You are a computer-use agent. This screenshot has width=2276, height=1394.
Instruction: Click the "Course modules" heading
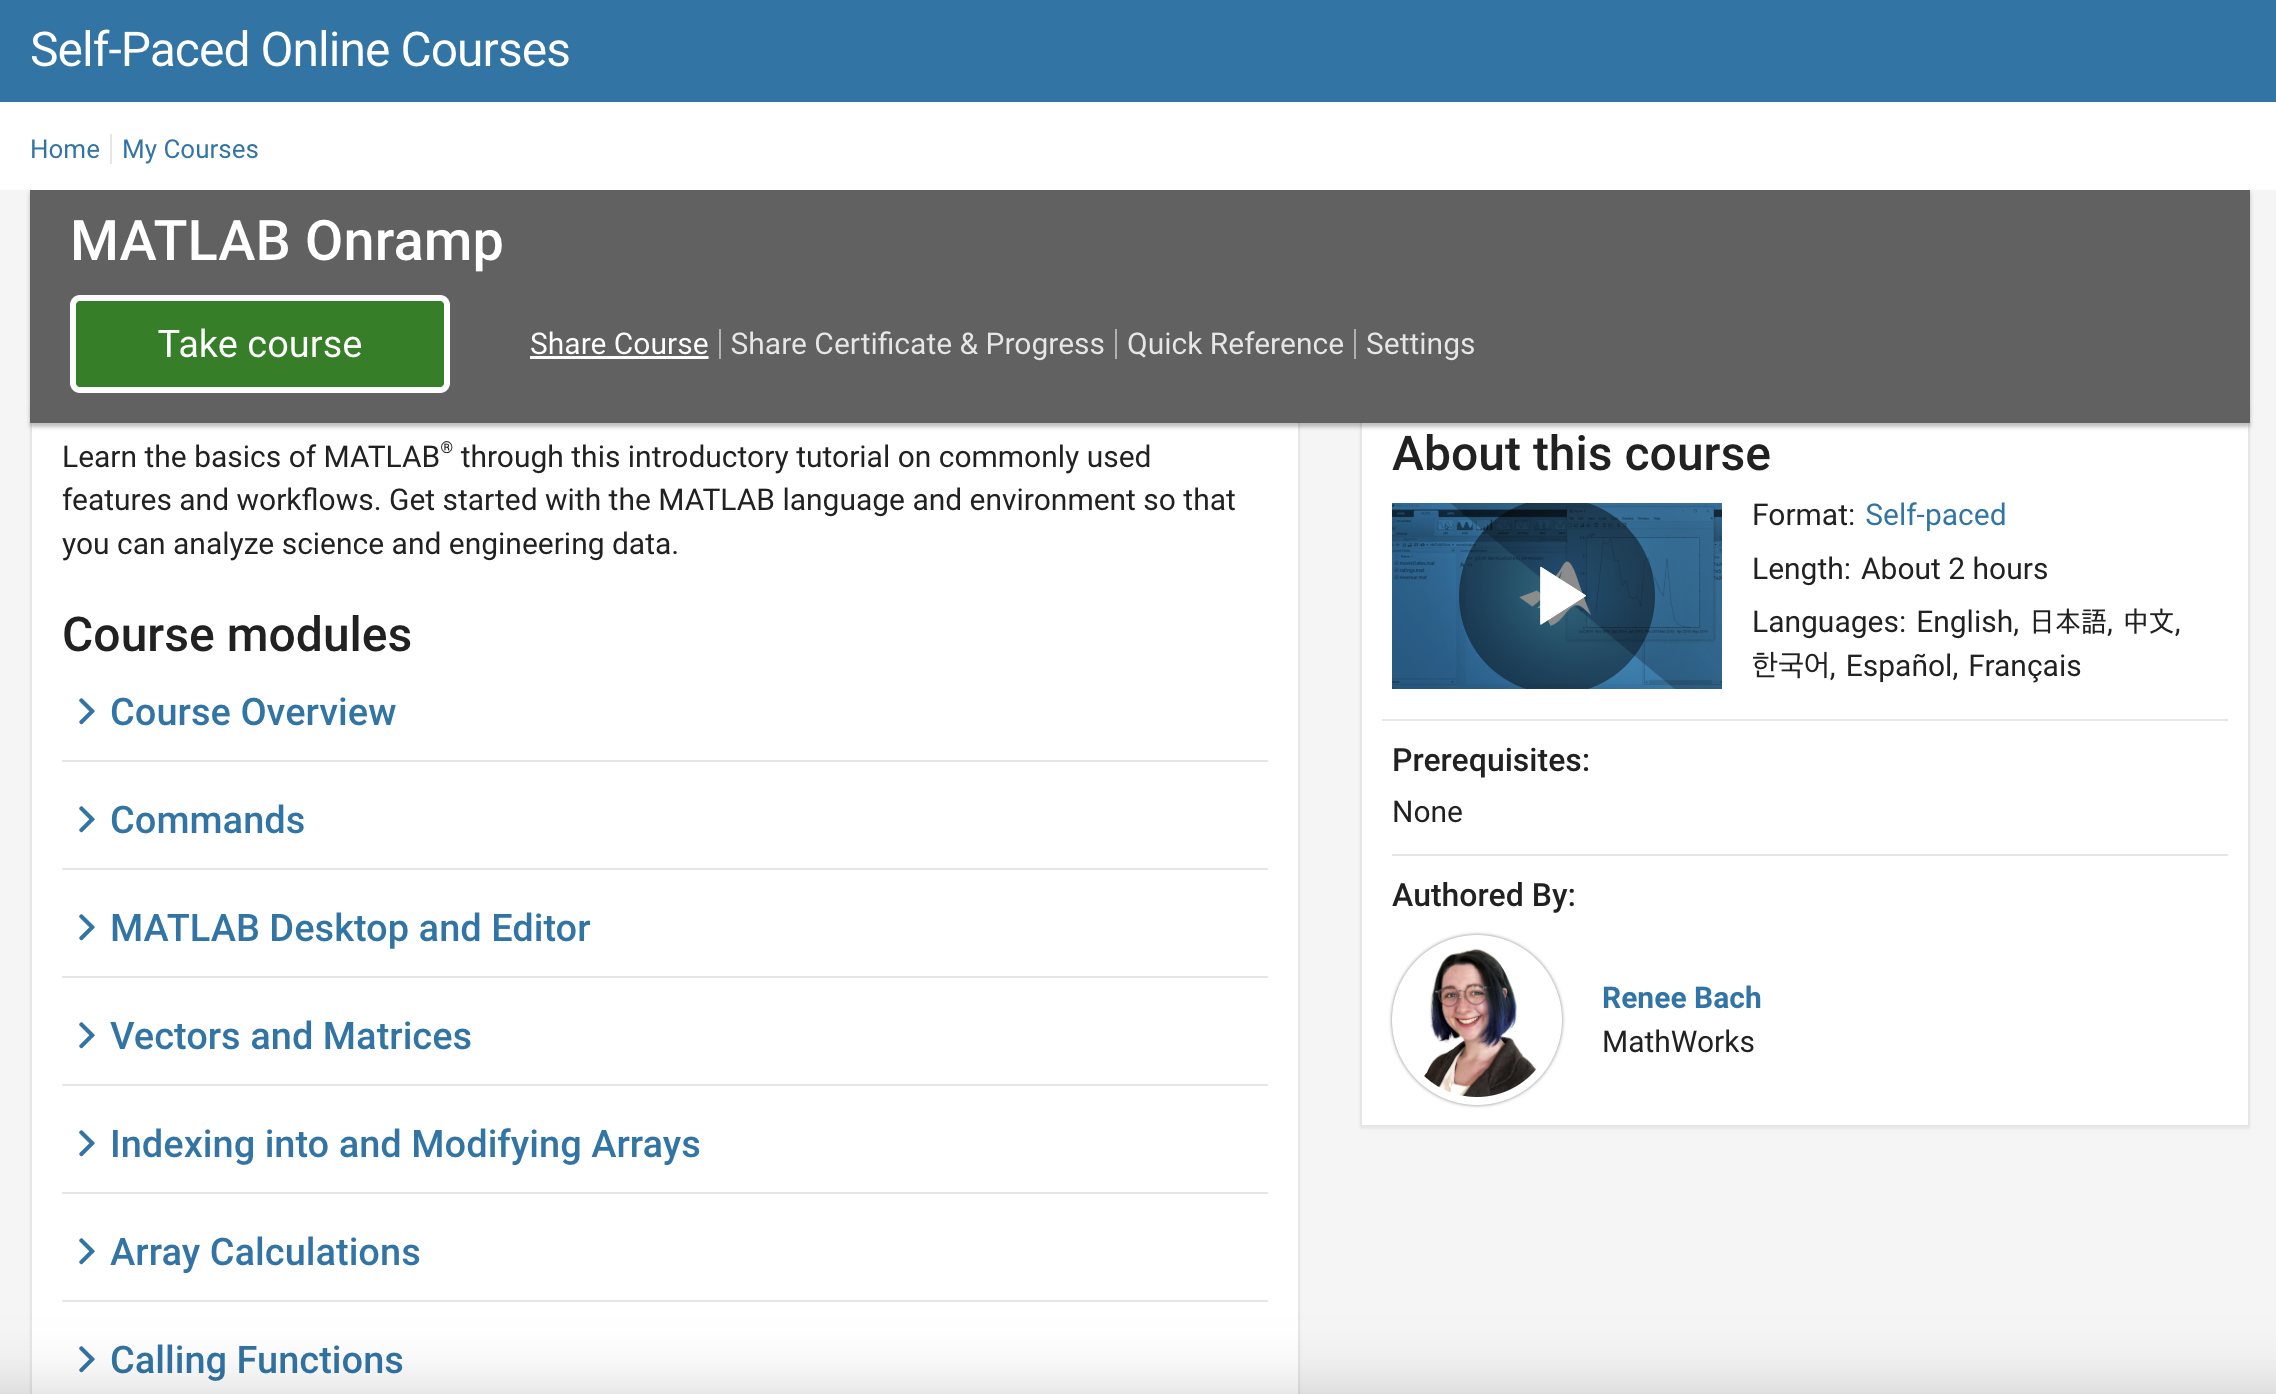point(237,634)
